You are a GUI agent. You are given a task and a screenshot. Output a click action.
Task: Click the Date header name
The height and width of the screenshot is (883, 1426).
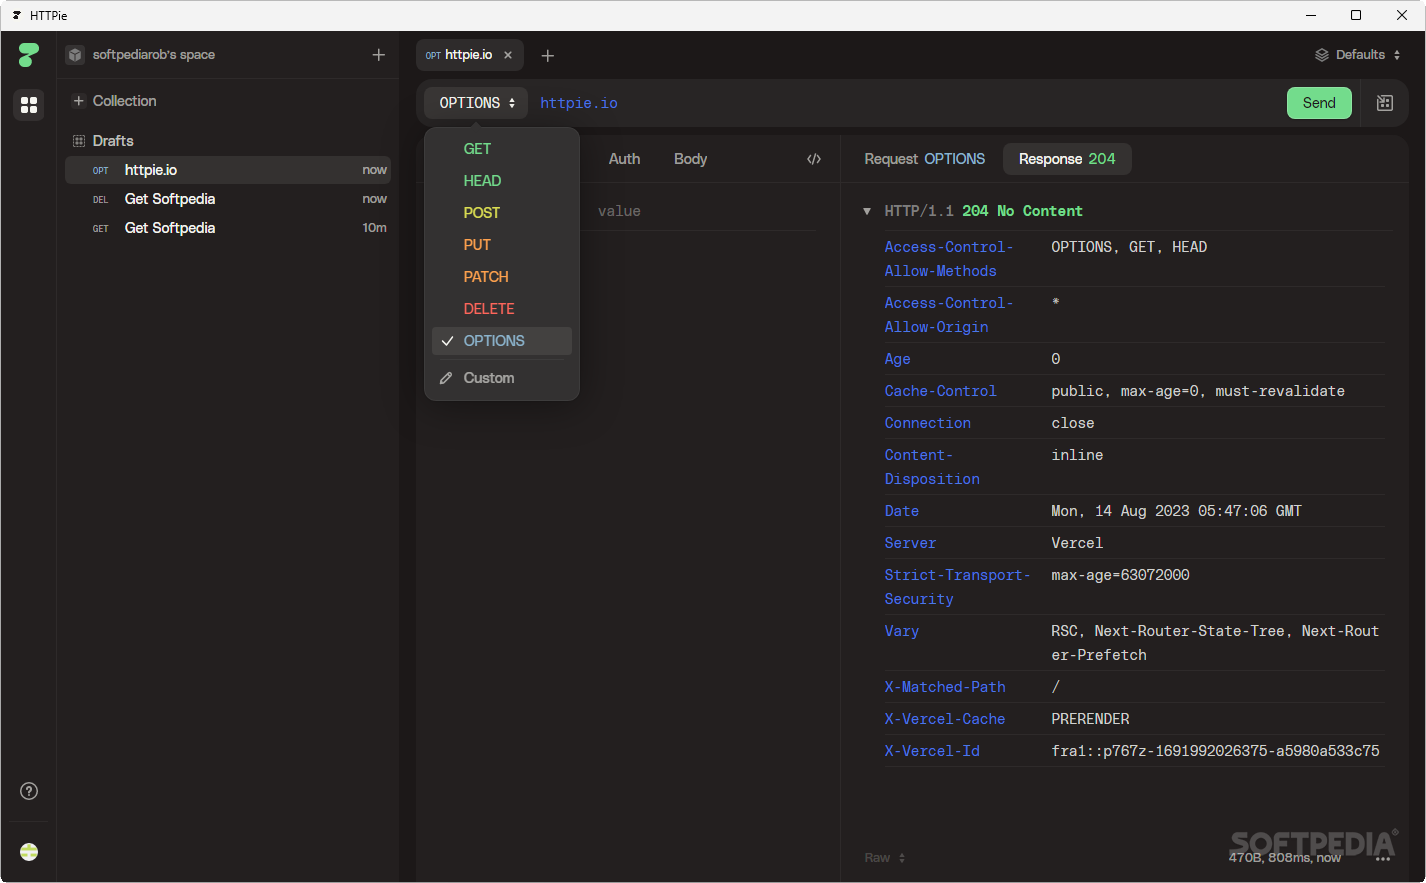click(x=901, y=511)
